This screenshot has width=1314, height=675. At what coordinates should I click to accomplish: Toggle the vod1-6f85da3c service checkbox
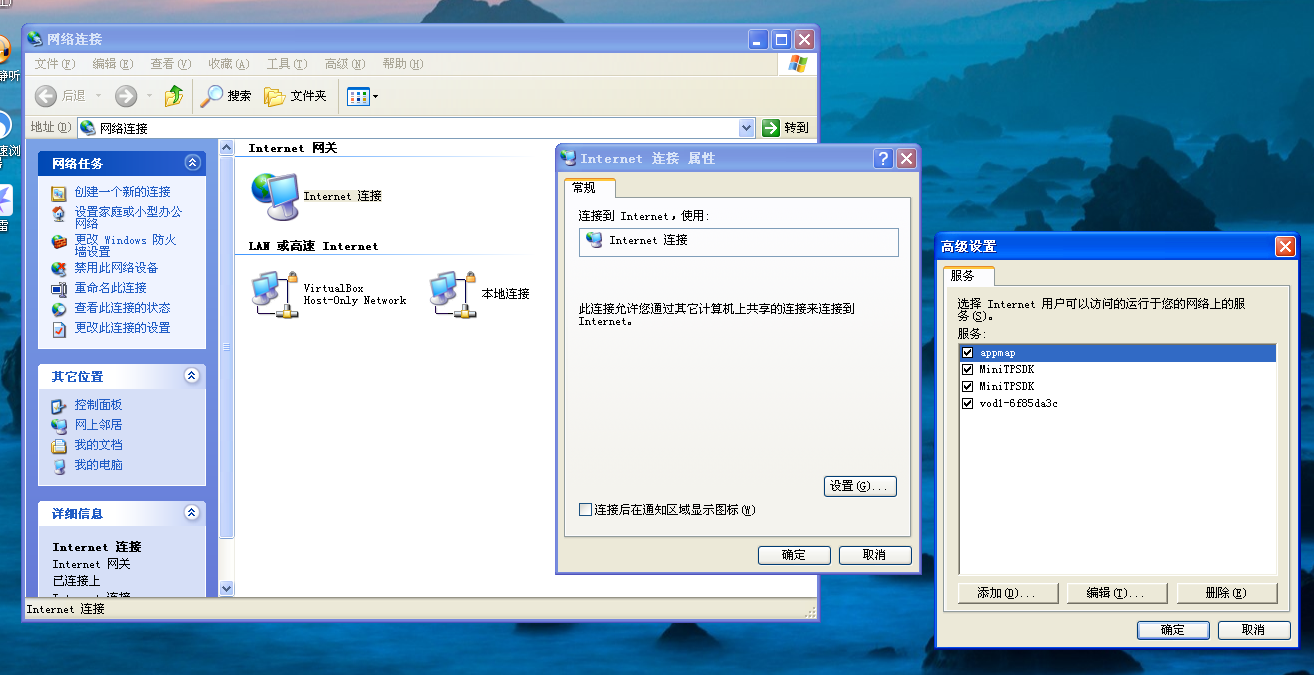click(x=967, y=404)
